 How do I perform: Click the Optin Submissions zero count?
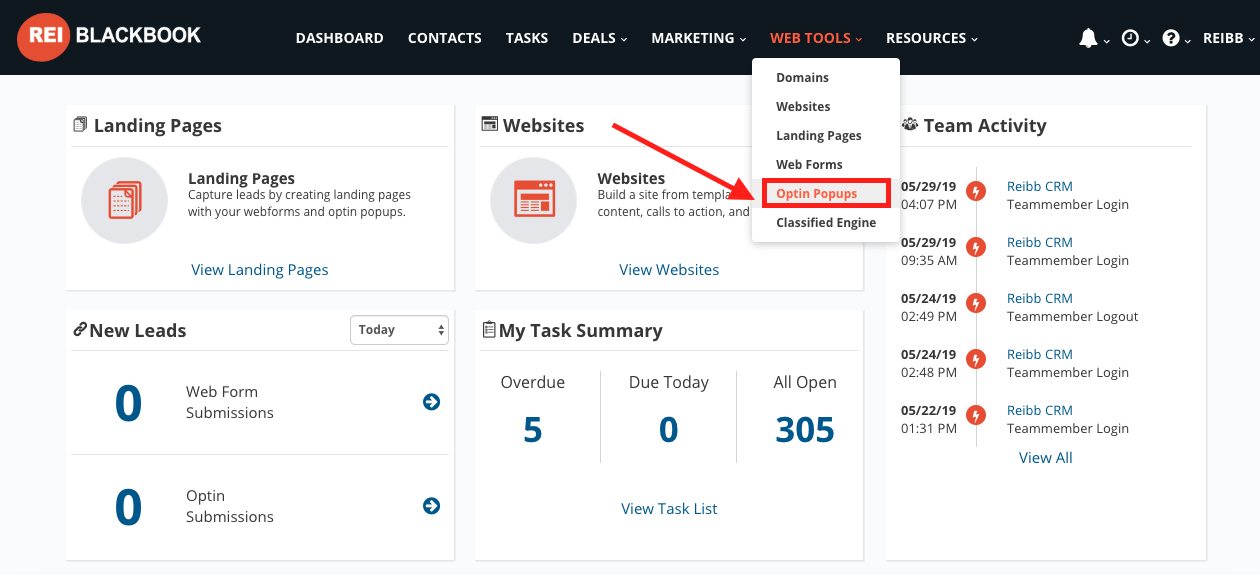(x=128, y=507)
